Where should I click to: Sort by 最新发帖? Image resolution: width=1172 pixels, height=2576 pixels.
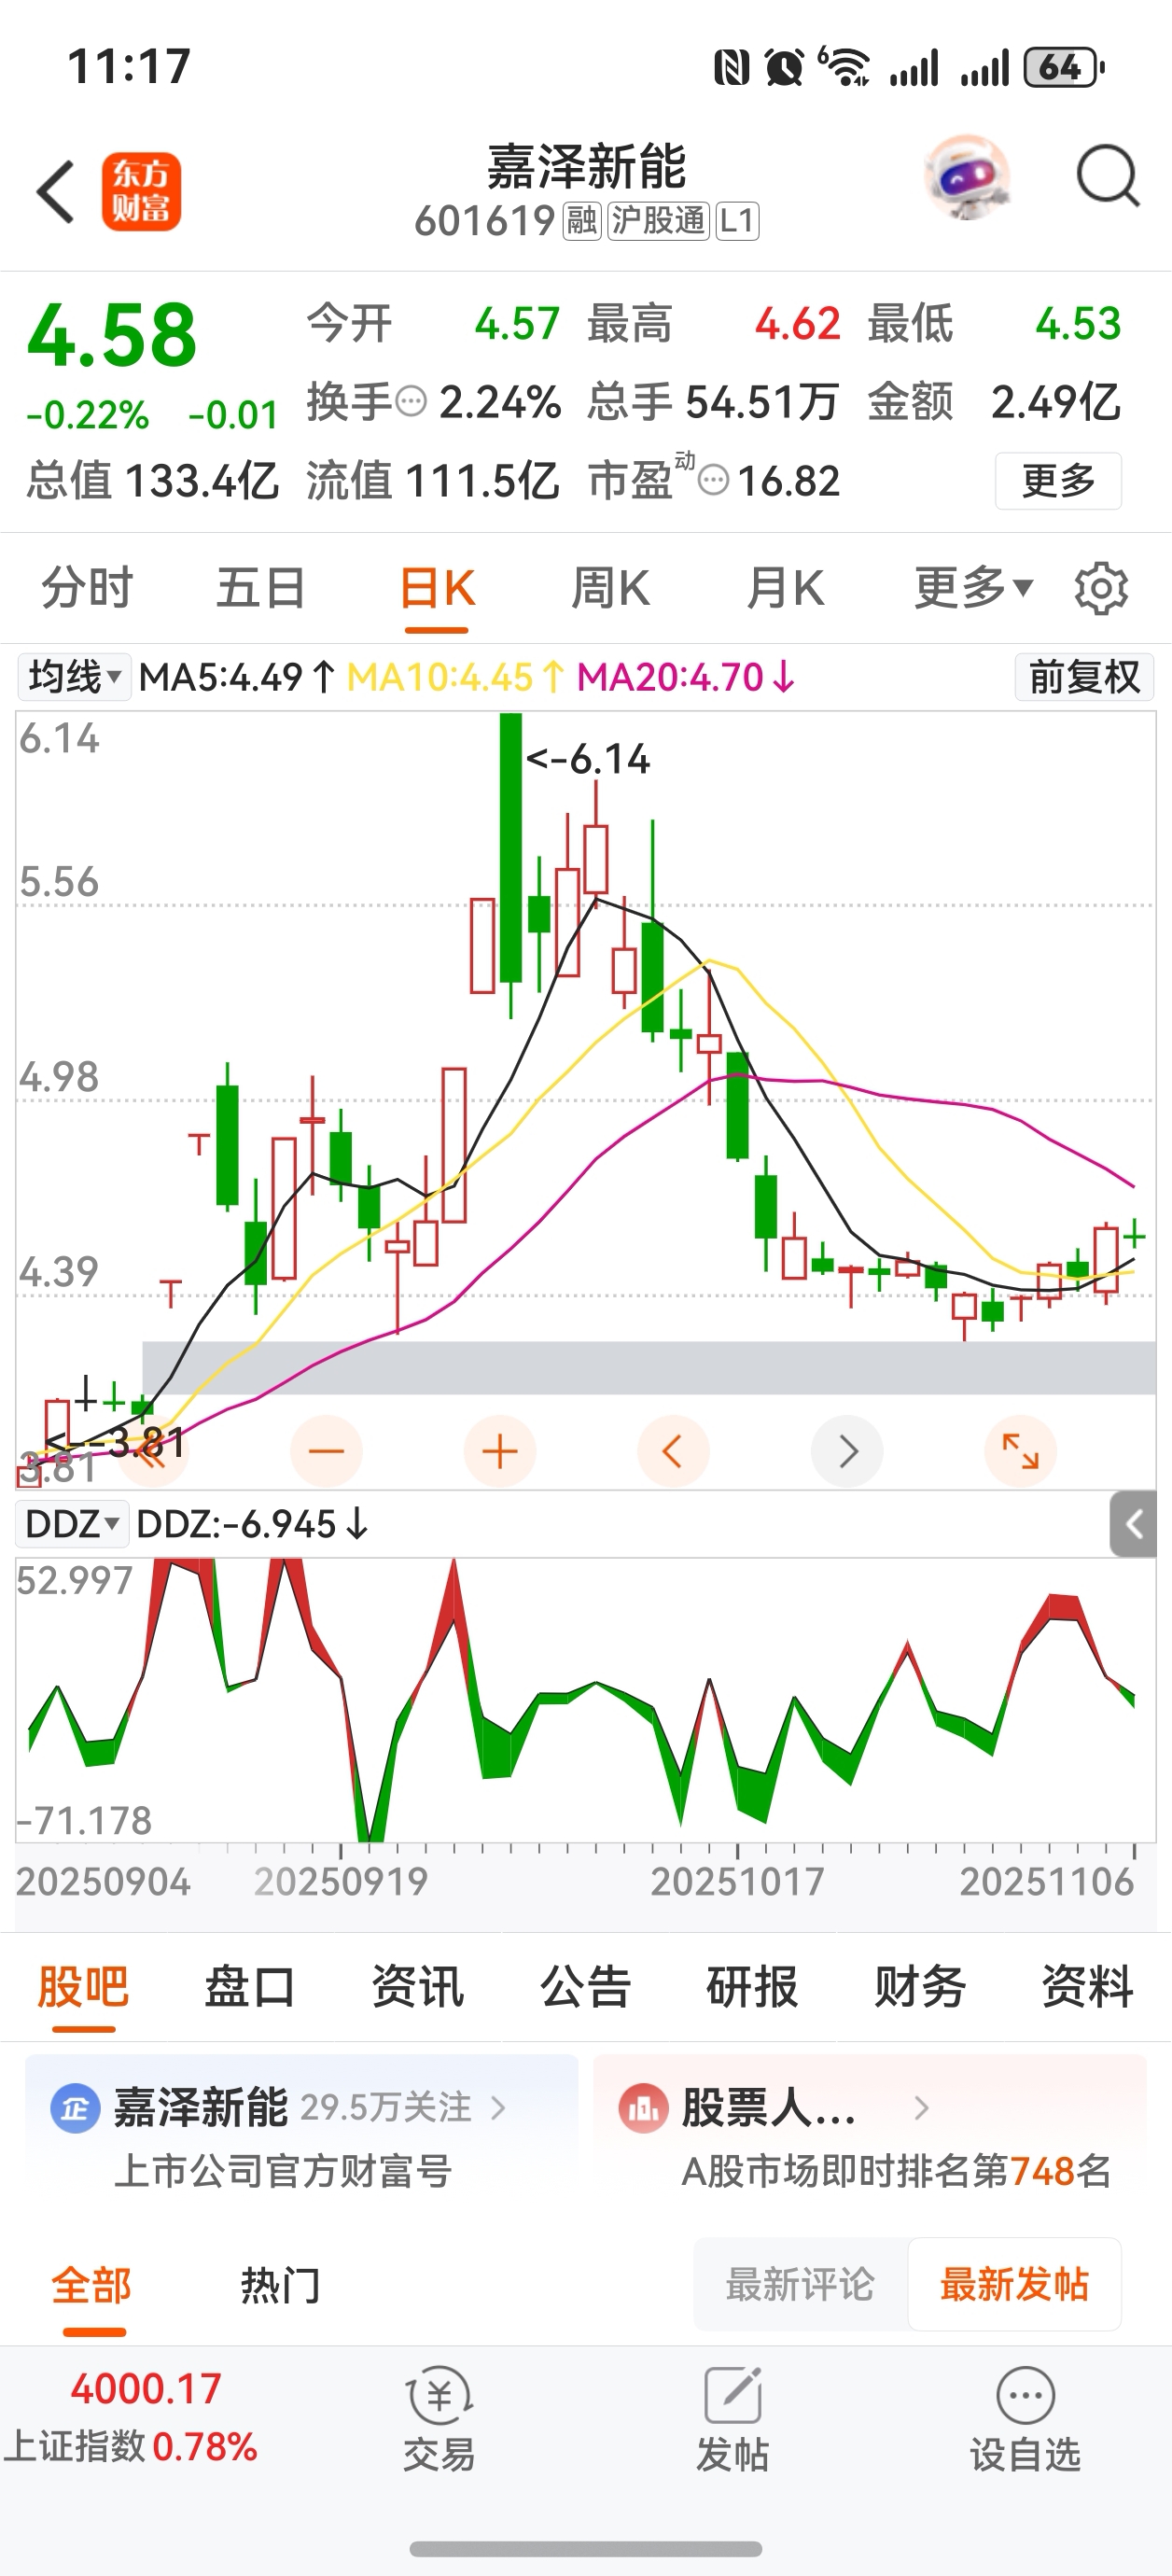[1014, 2285]
